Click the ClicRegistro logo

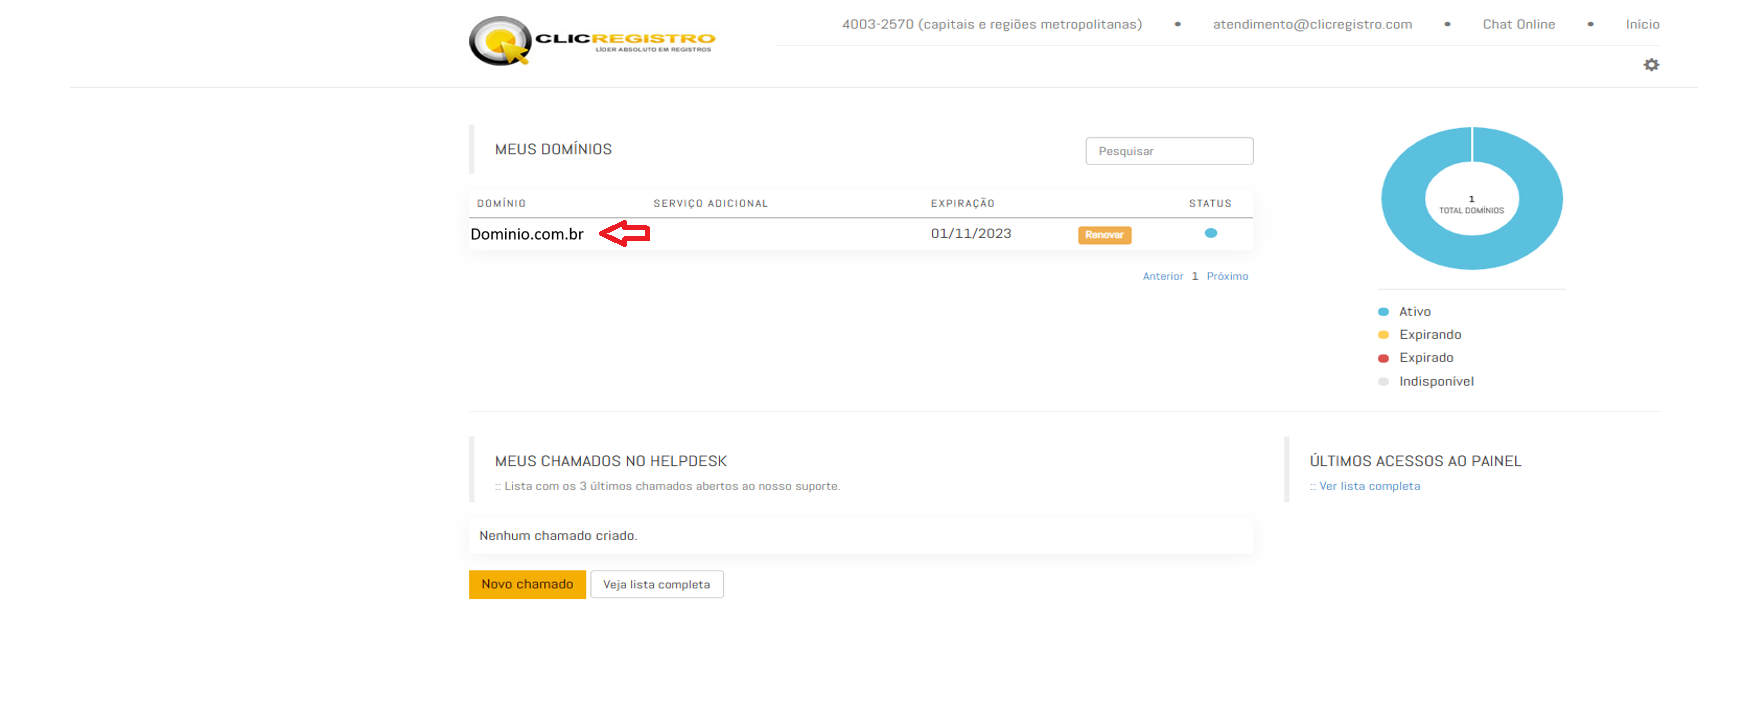(591, 41)
